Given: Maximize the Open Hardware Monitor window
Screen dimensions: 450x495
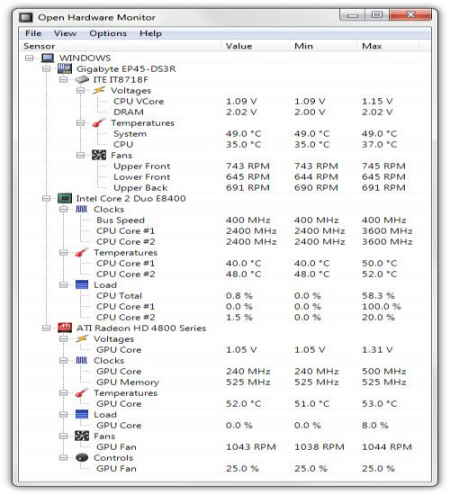Looking at the screenshot, I should 377,15.
